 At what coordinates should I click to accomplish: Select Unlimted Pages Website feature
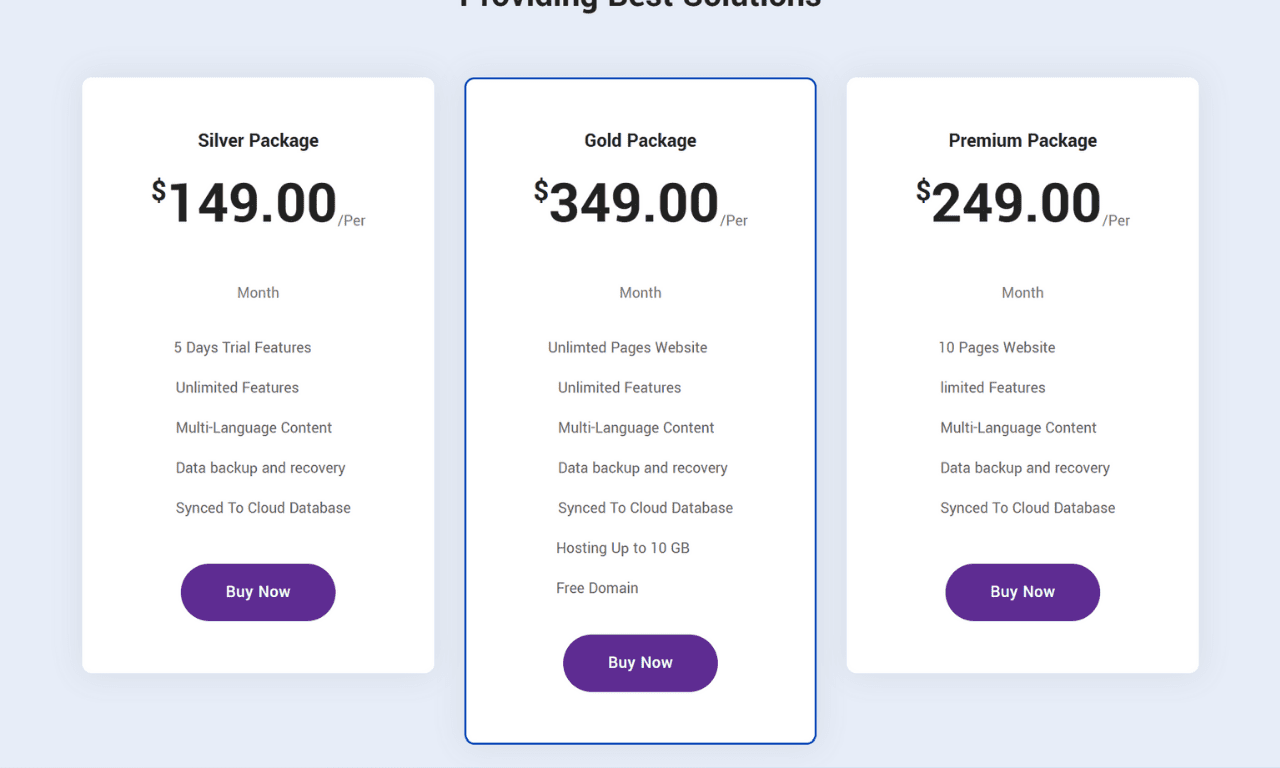point(627,348)
